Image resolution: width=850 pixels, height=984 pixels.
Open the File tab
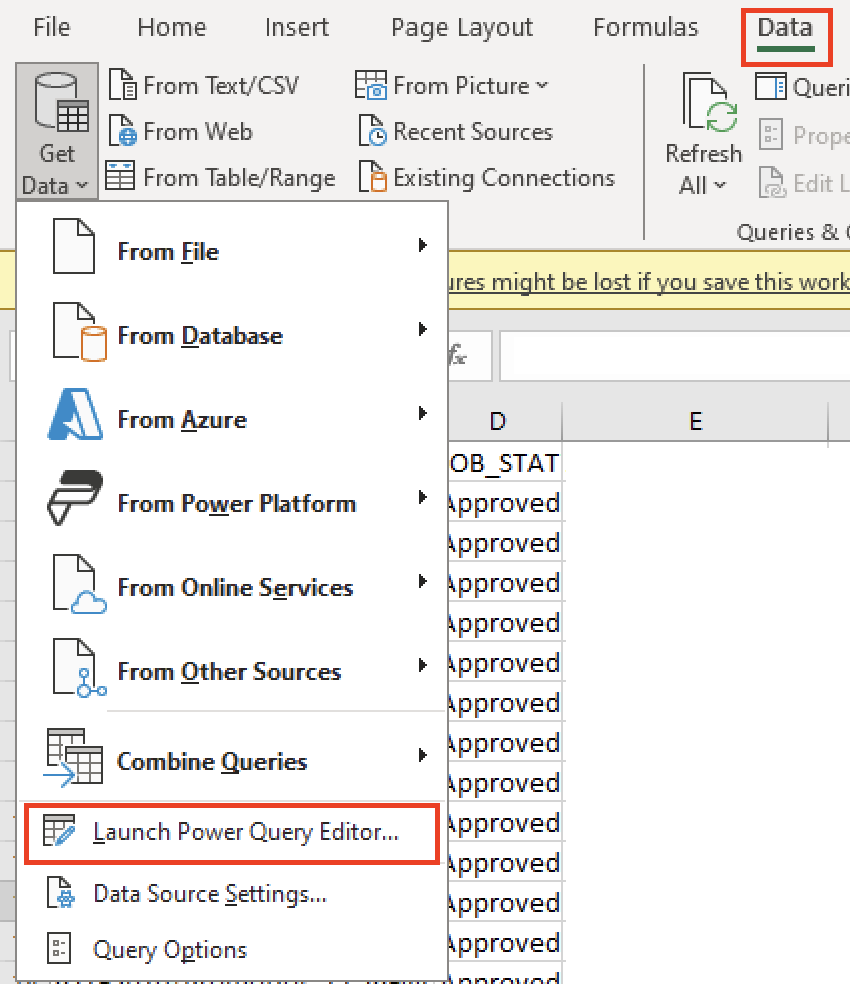tap(51, 28)
